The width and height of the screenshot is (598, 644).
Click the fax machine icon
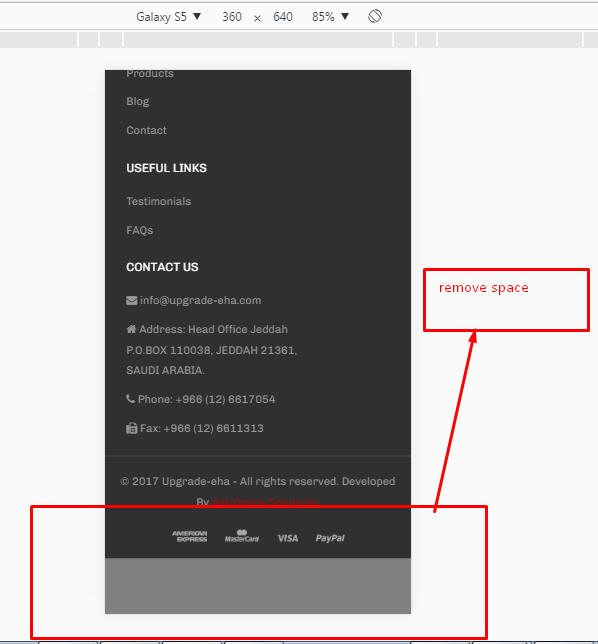pos(131,428)
